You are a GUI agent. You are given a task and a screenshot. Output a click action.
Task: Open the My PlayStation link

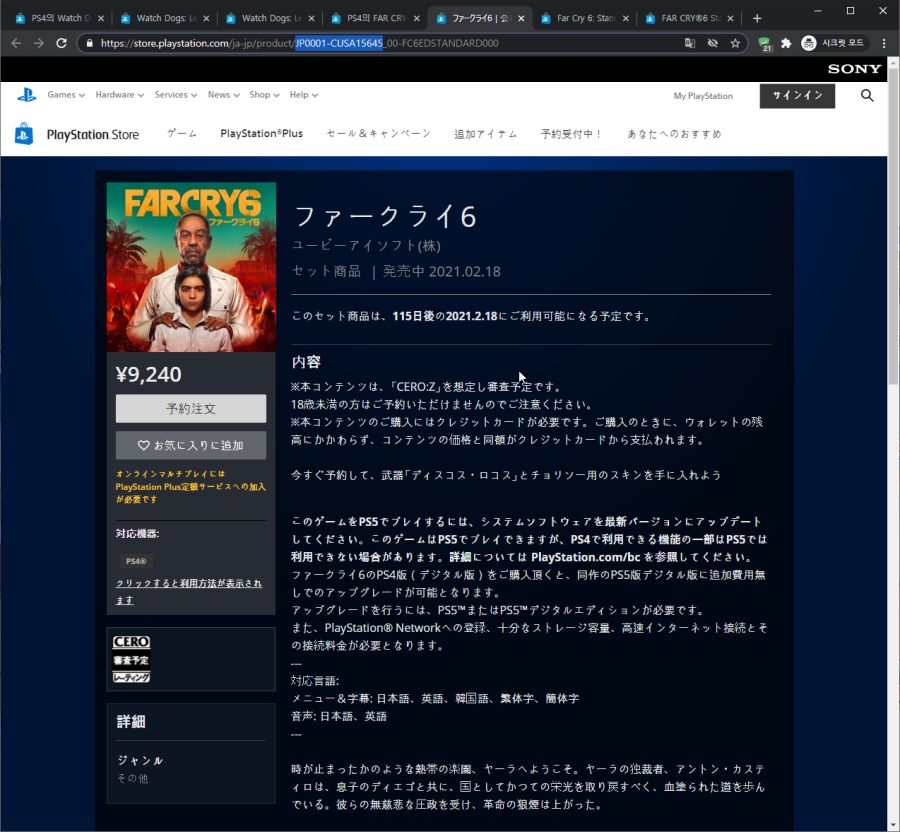(x=703, y=96)
